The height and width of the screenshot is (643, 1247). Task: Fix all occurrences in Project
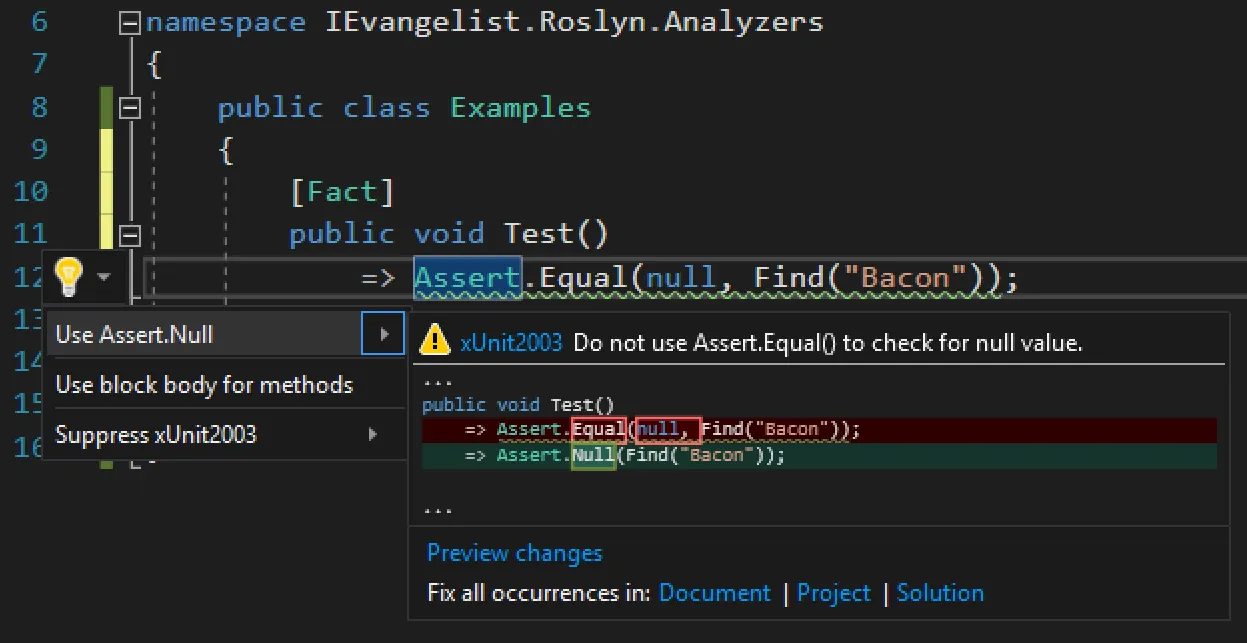click(x=834, y=593)
